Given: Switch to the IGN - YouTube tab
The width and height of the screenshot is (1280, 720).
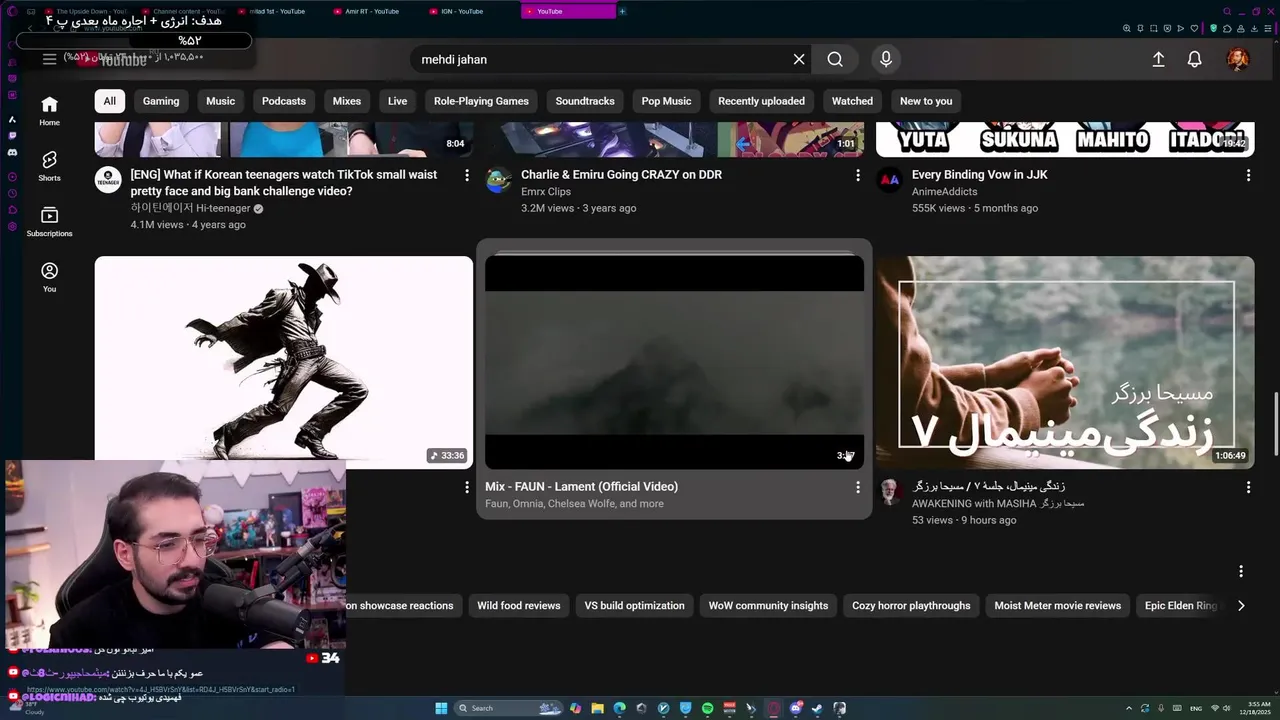Looking at the screenshot, I should point(462,11).
